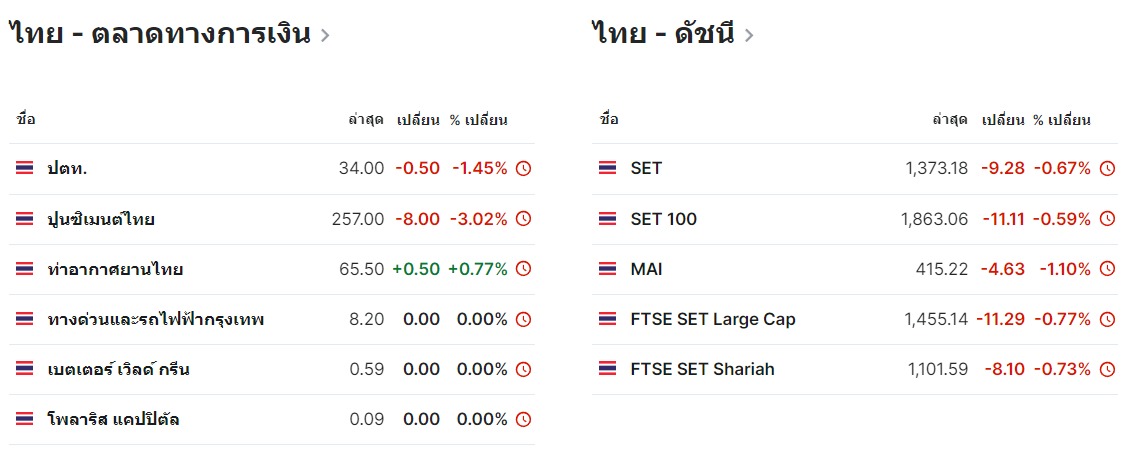The height and width of the screenshot is (450, 1131).
Task: Click the clock icon beside ปูนซิเมนต์ไทย
Action: click(524, 219)
